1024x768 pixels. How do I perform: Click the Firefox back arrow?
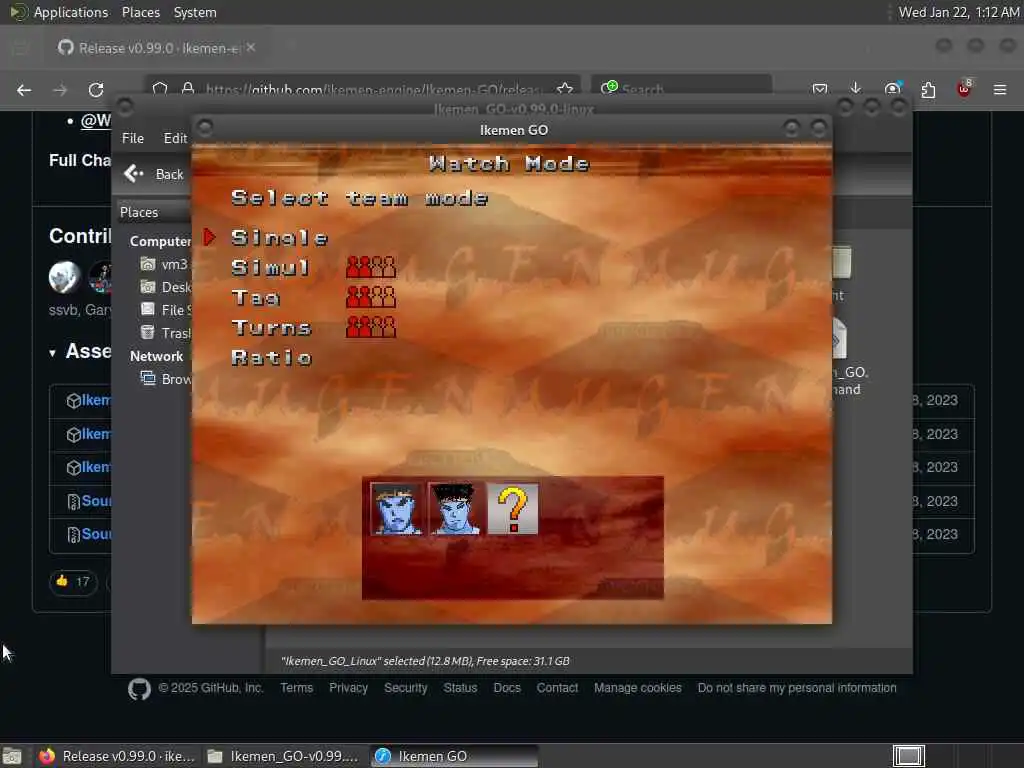point(24,90)
